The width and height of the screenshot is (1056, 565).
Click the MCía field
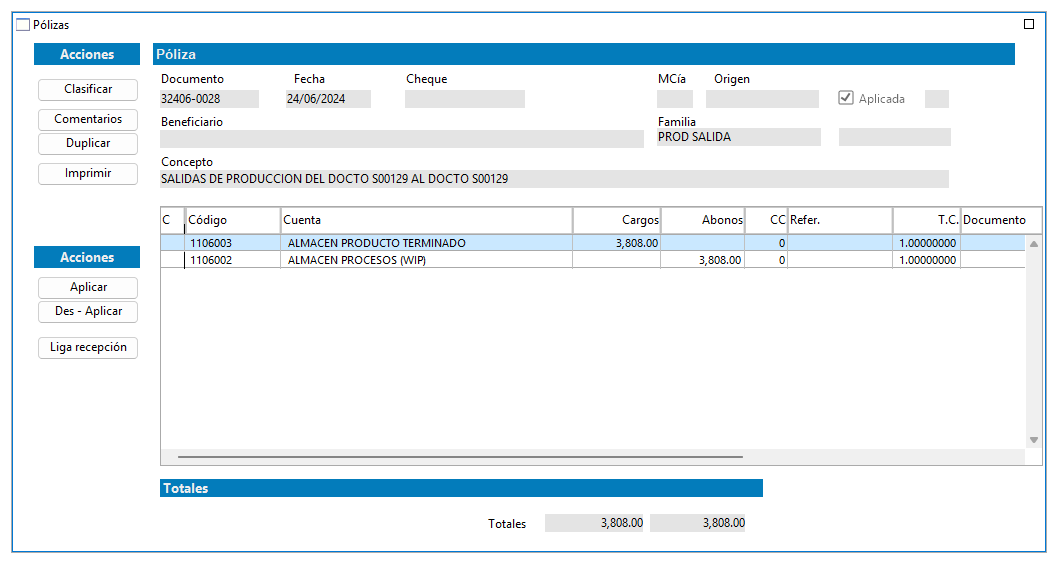675,99
